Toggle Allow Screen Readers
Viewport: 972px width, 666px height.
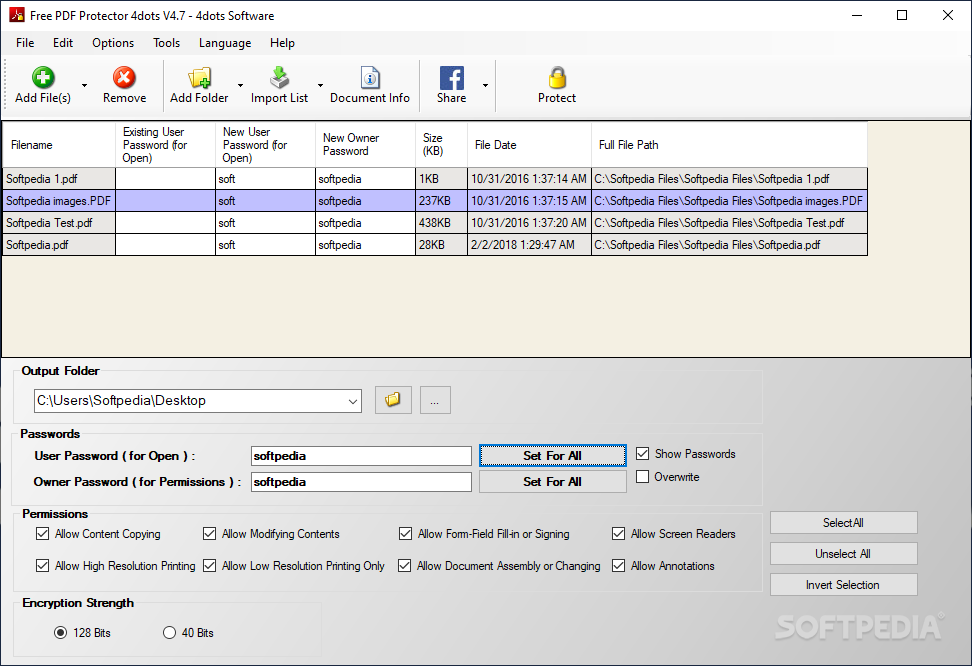[618, 534]
